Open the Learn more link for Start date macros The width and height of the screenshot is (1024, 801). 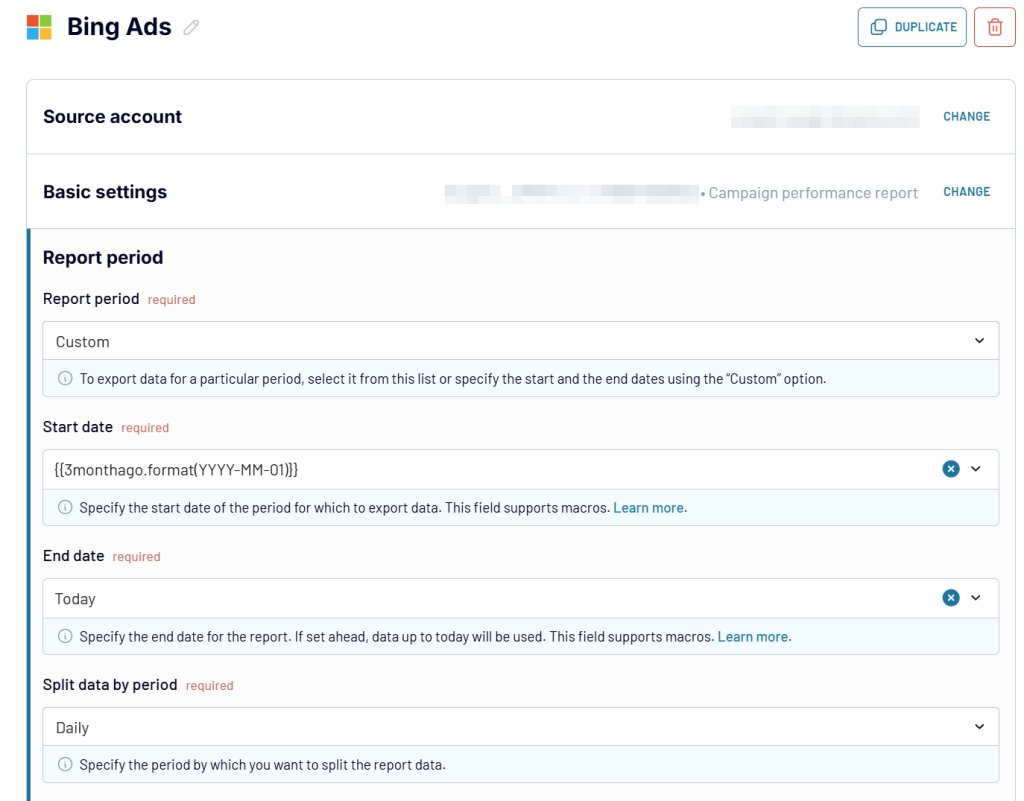pyautogui.click(x=648, y=507)
